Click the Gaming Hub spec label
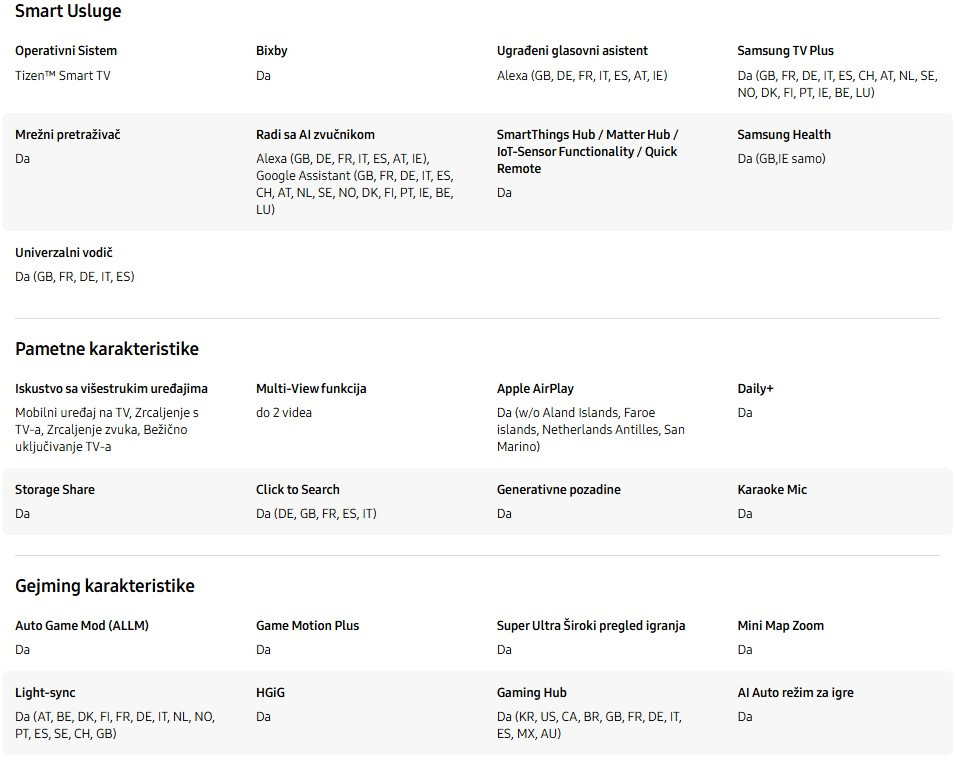Viewport: 955px width, 760px height. click(x=531, y=693)
